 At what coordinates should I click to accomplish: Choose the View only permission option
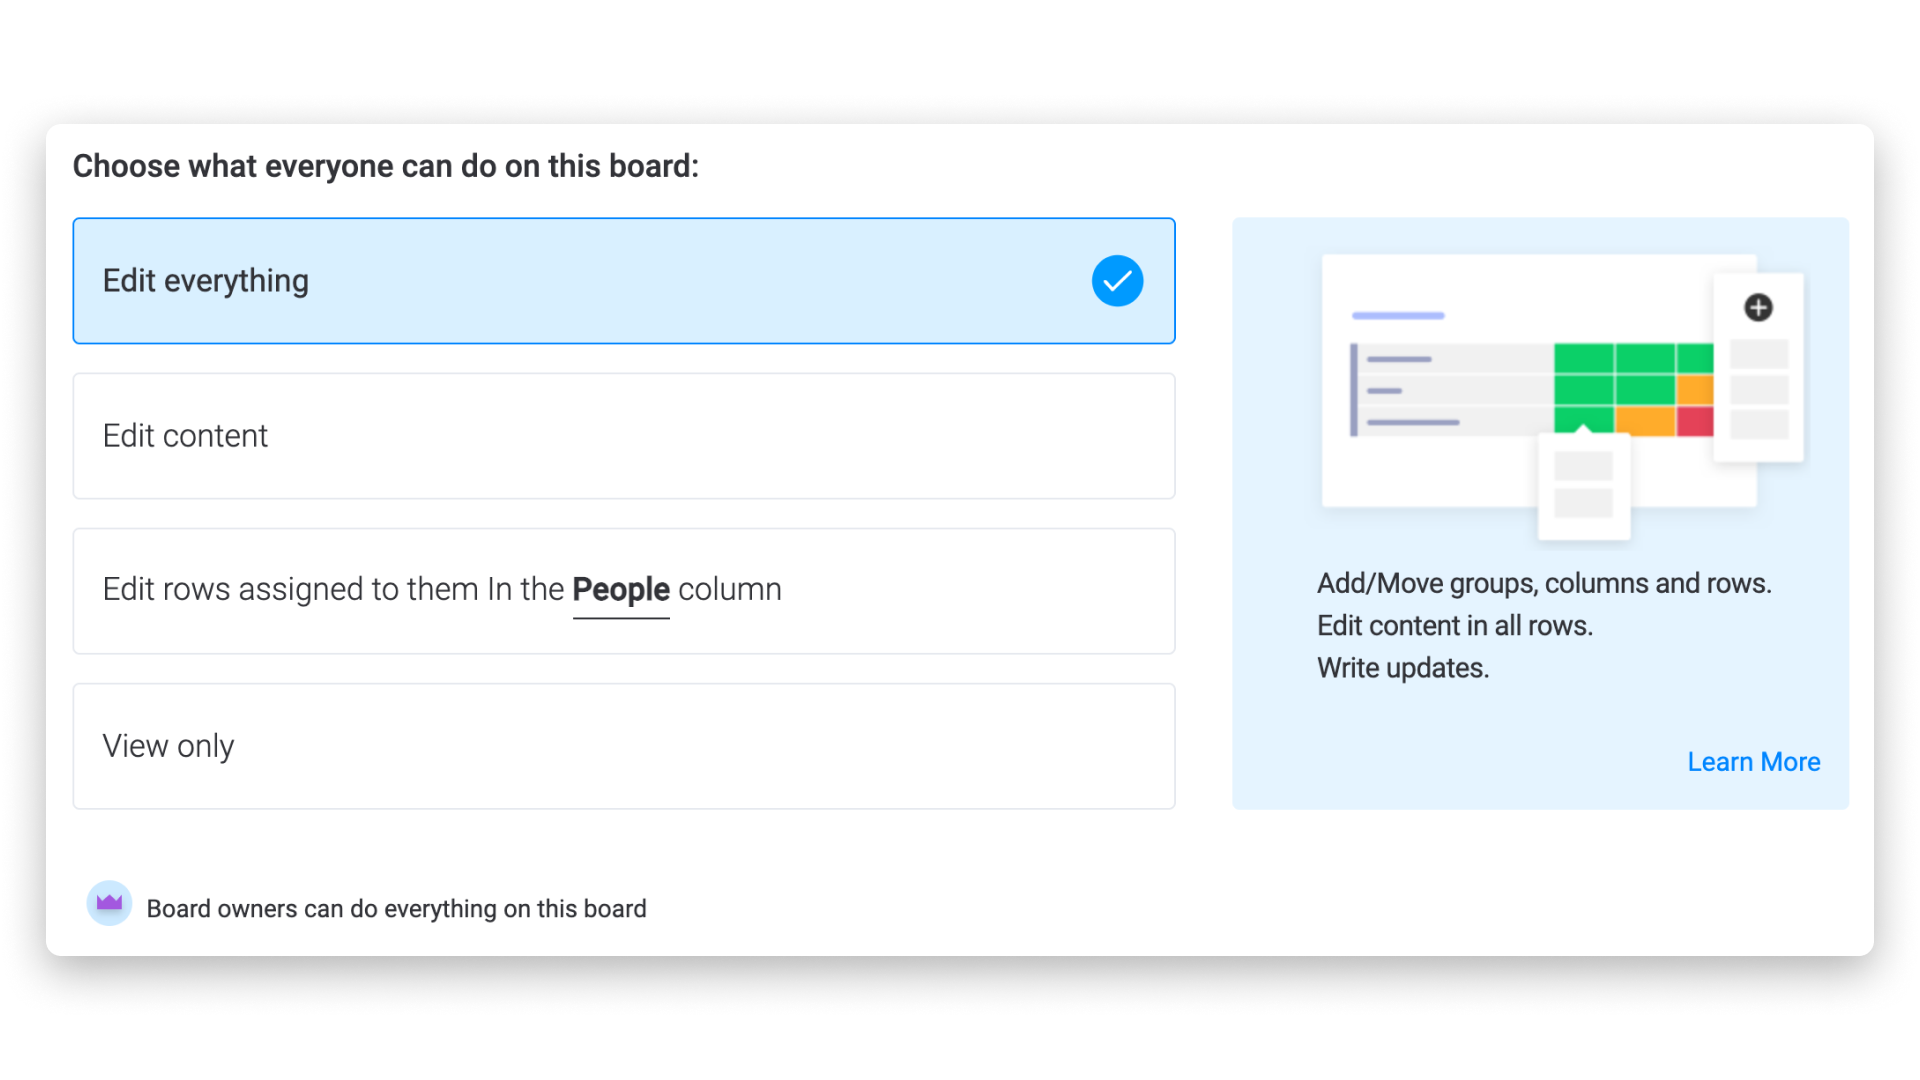(624, 746)
